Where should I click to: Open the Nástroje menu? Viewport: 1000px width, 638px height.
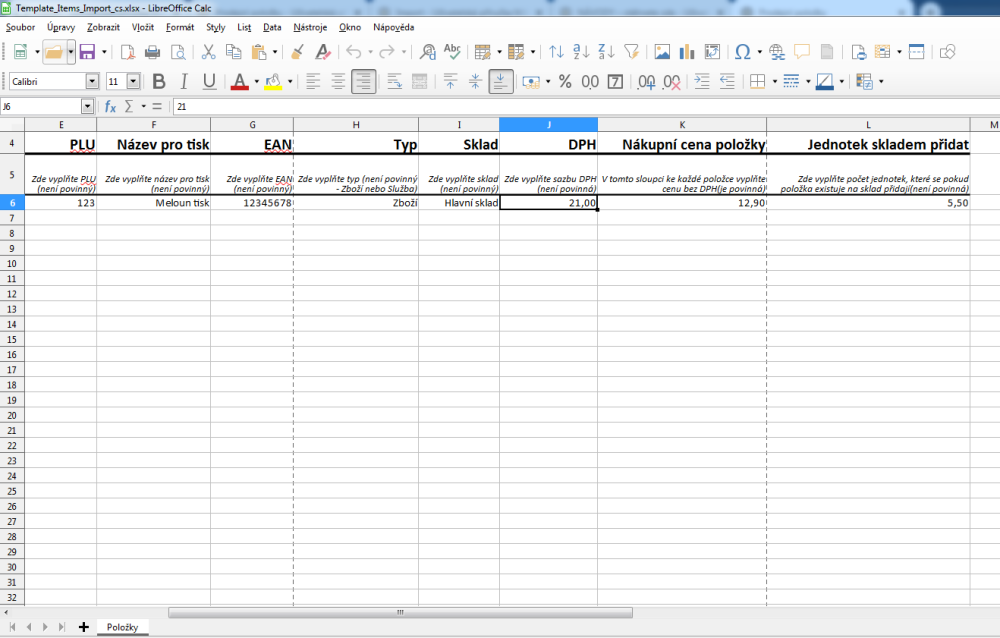310,27
